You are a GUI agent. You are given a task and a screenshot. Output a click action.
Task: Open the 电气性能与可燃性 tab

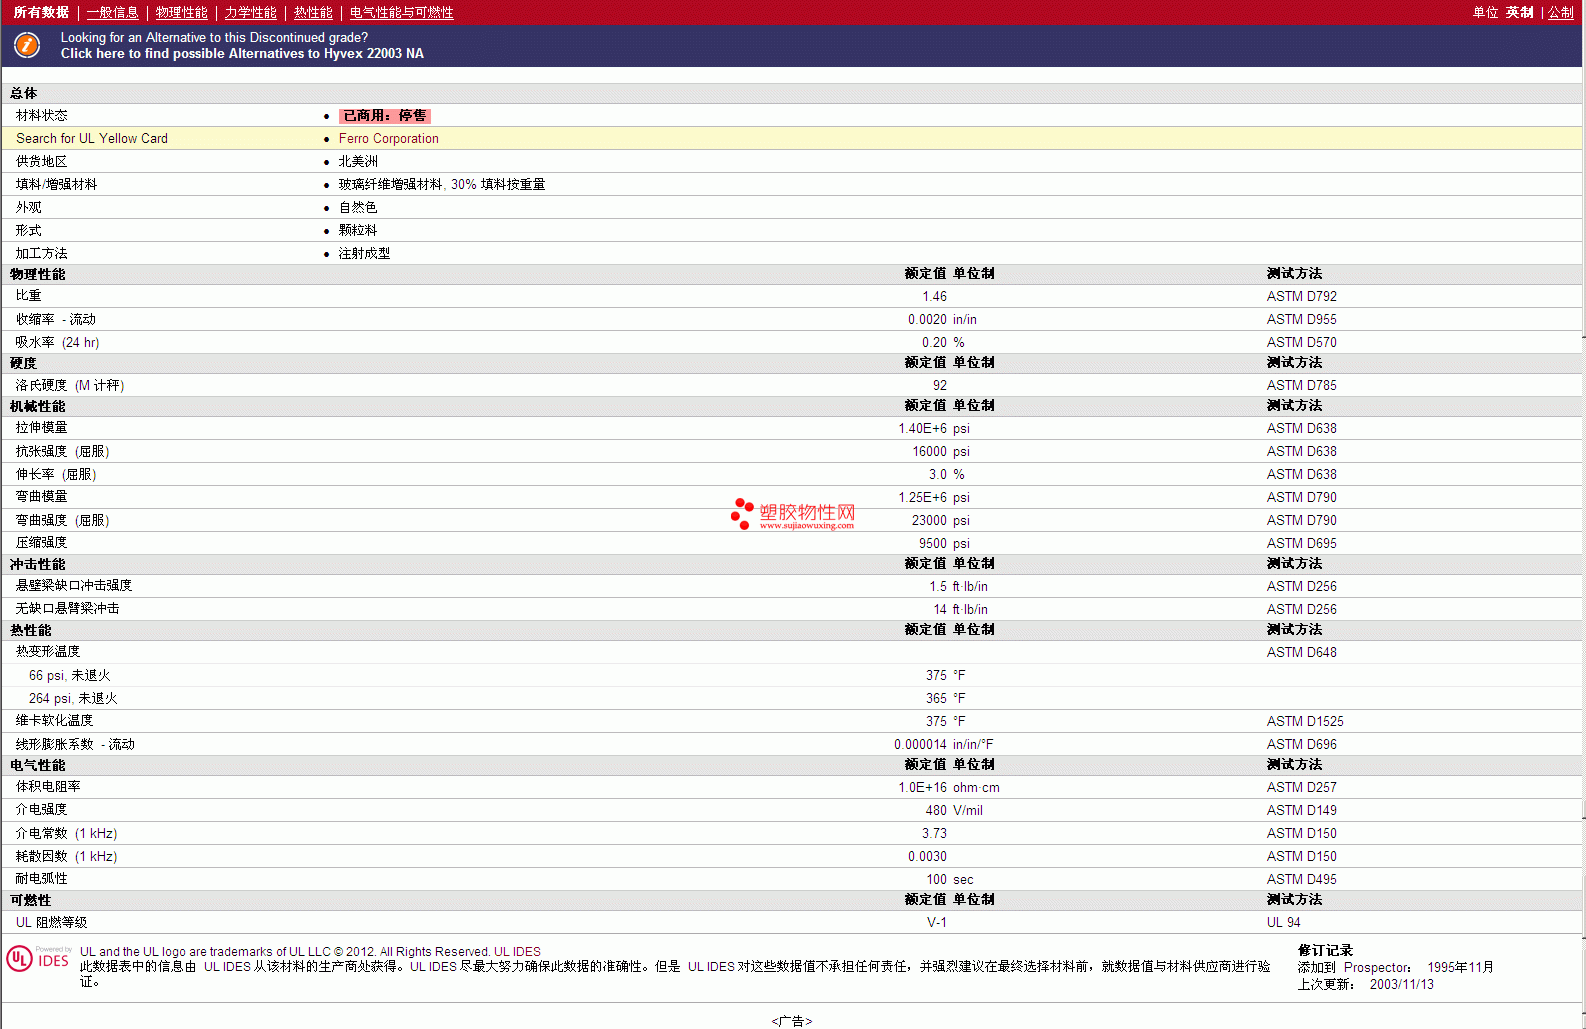[x=401, y=12]
